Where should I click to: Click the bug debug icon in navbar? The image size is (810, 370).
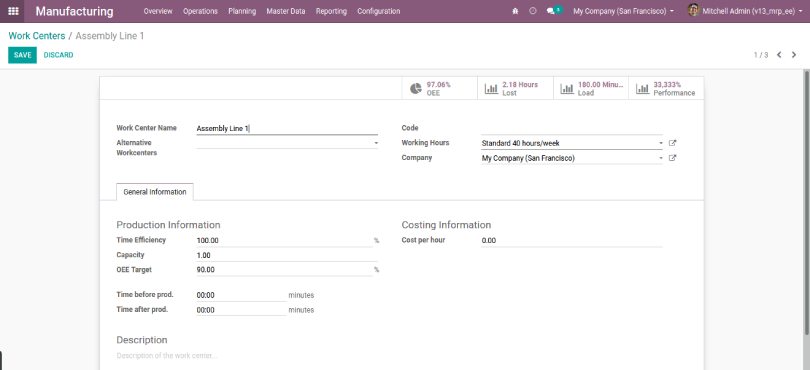[515, 11]
